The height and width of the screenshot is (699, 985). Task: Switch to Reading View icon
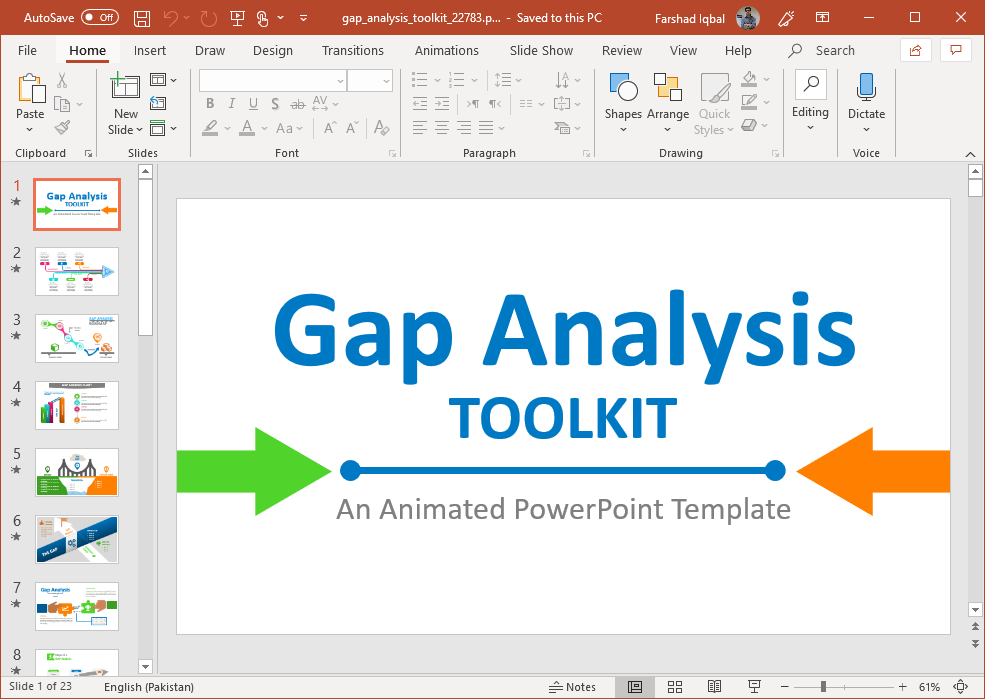[714, 687]
